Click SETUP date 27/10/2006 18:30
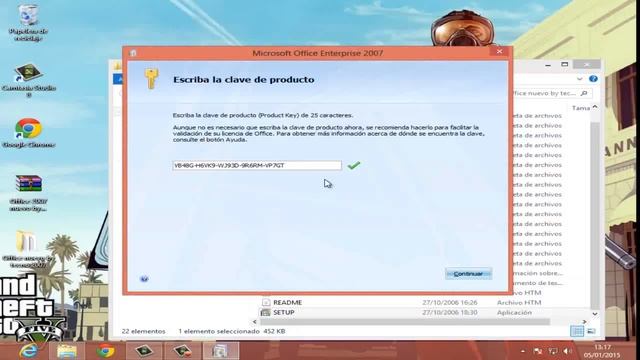Viewport: 640px width, 360px height. pos(449,312)
